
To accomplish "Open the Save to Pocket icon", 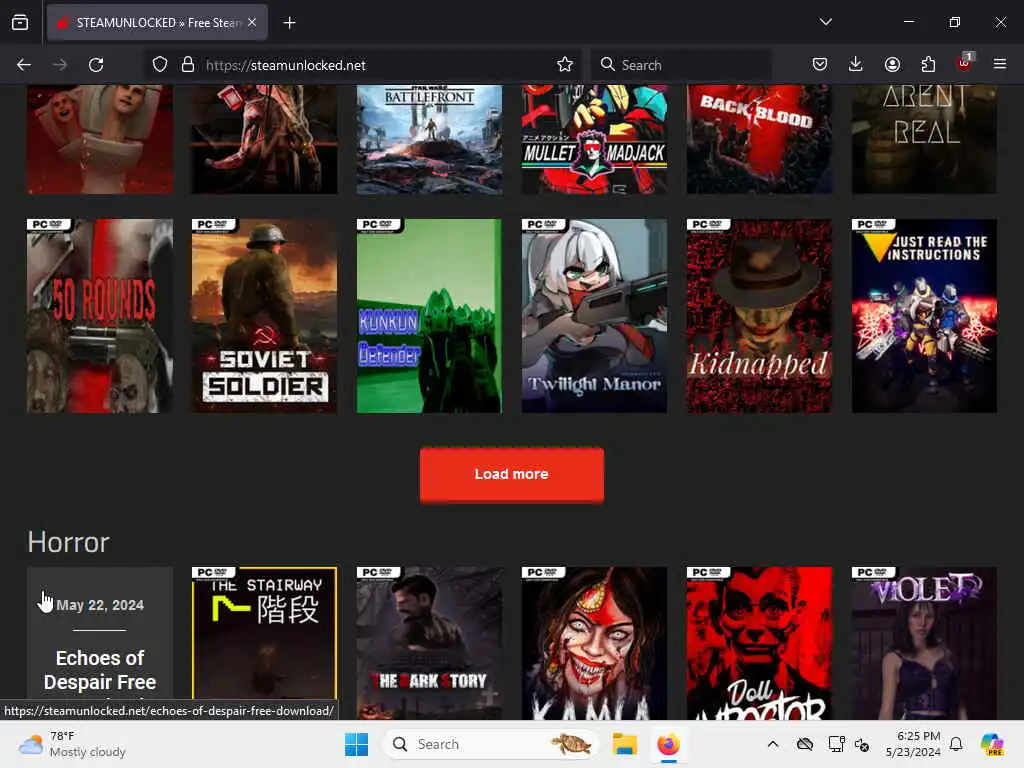I will [820, 65].
